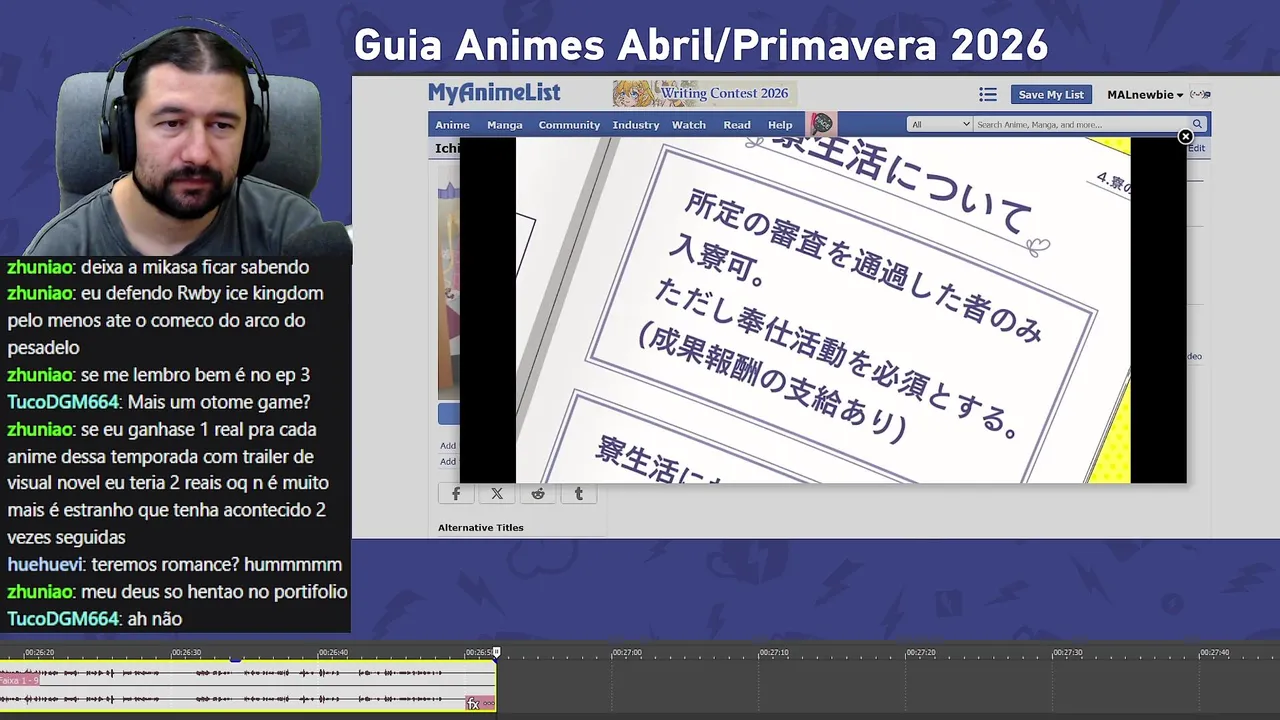Expand the search category All dropdown
The image size is (1280, 720).
940,124
